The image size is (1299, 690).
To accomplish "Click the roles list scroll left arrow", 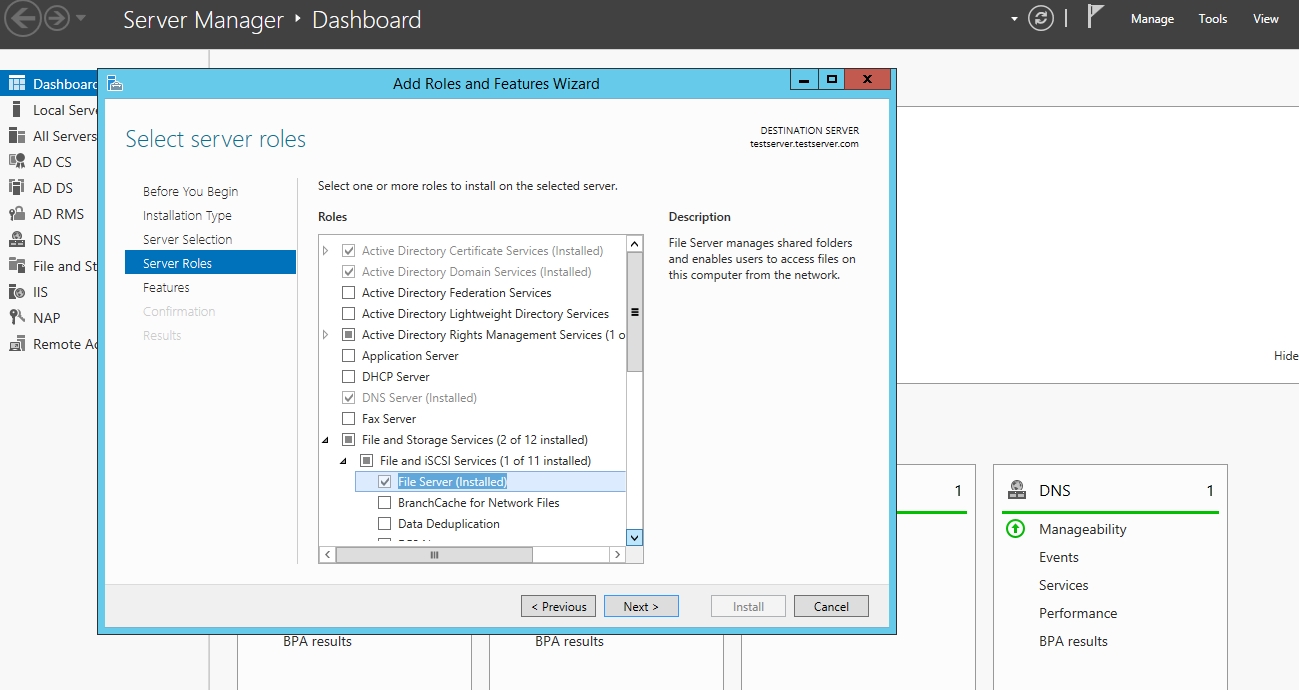I will coord(327,554).
